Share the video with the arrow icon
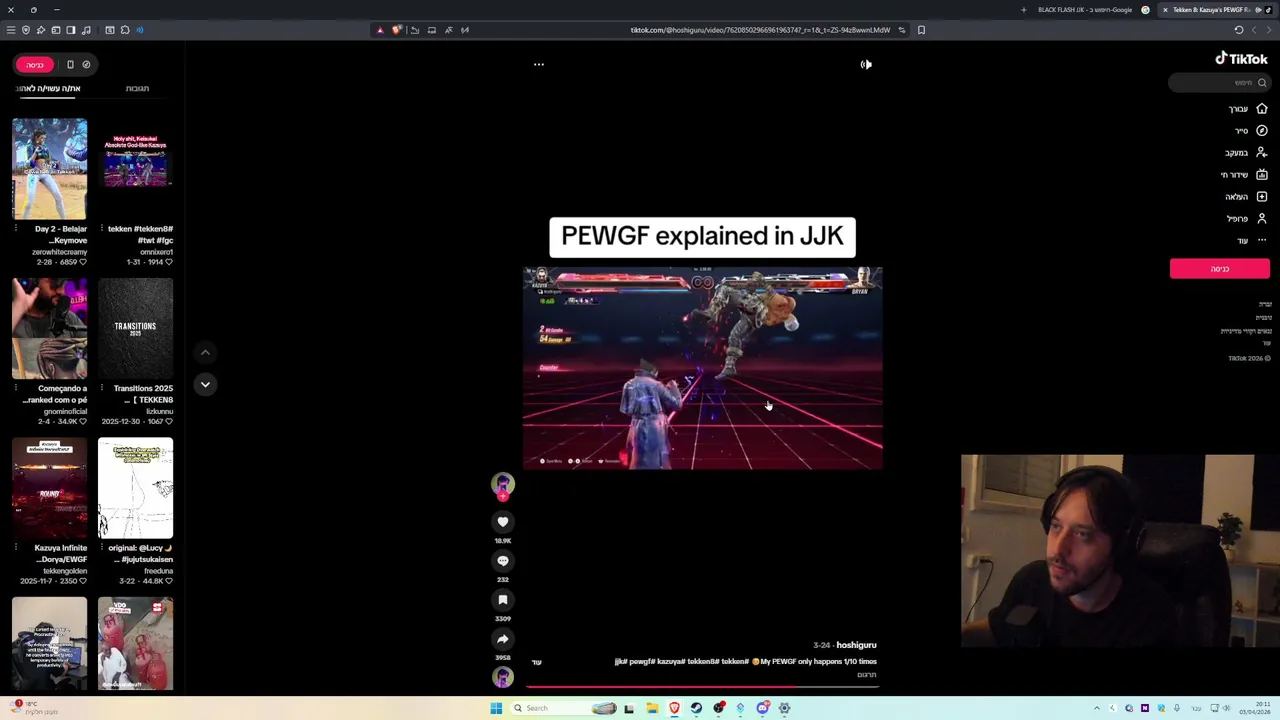Screen dimensions: 1280x720 click(x=503, y=639)
